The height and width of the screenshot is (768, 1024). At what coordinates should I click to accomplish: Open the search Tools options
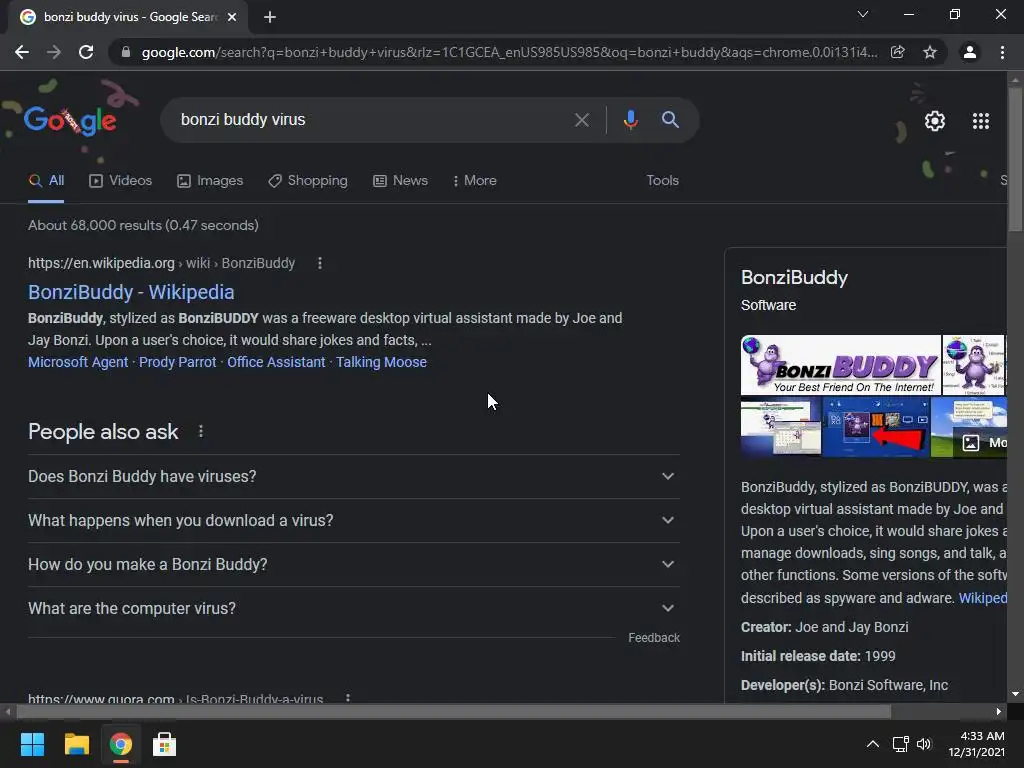tap(662, 180)
